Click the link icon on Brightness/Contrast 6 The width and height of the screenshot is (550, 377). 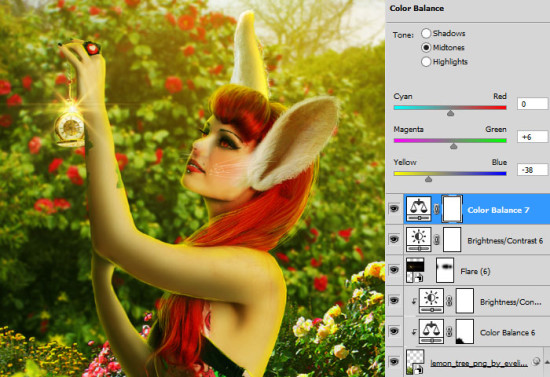pos(436,240)
